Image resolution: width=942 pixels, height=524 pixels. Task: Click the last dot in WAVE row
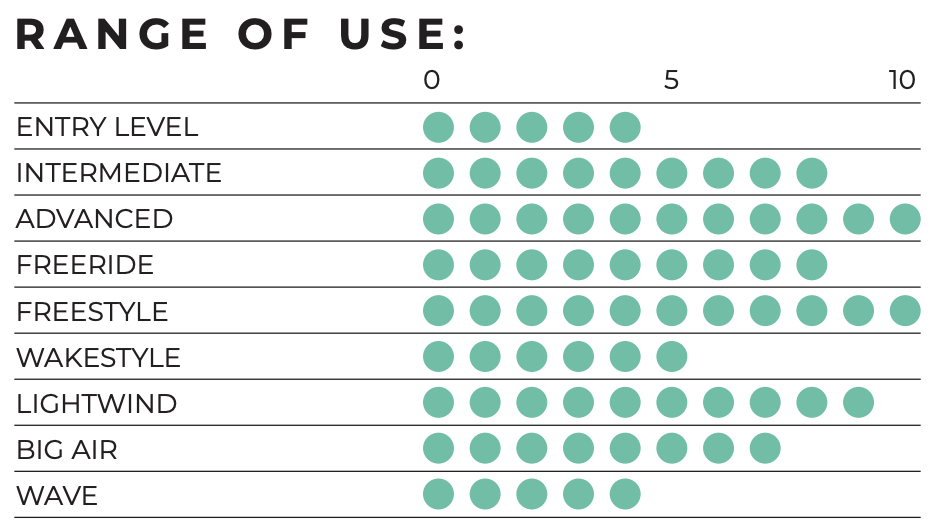point(625,494)
